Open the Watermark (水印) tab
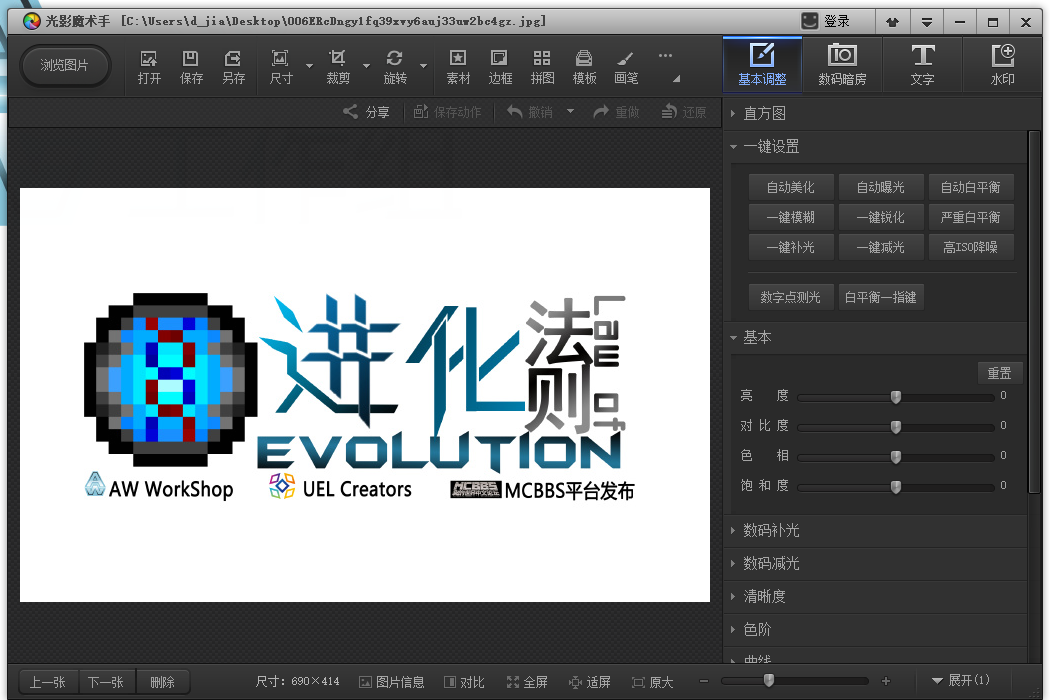This screenshot has width=1050, height=700. coord(1002,65)
